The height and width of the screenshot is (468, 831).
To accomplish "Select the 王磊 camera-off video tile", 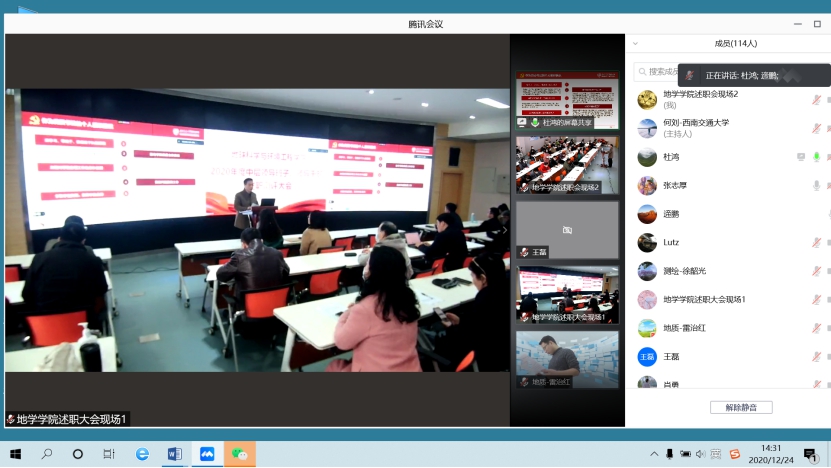I will coord(567,230).
